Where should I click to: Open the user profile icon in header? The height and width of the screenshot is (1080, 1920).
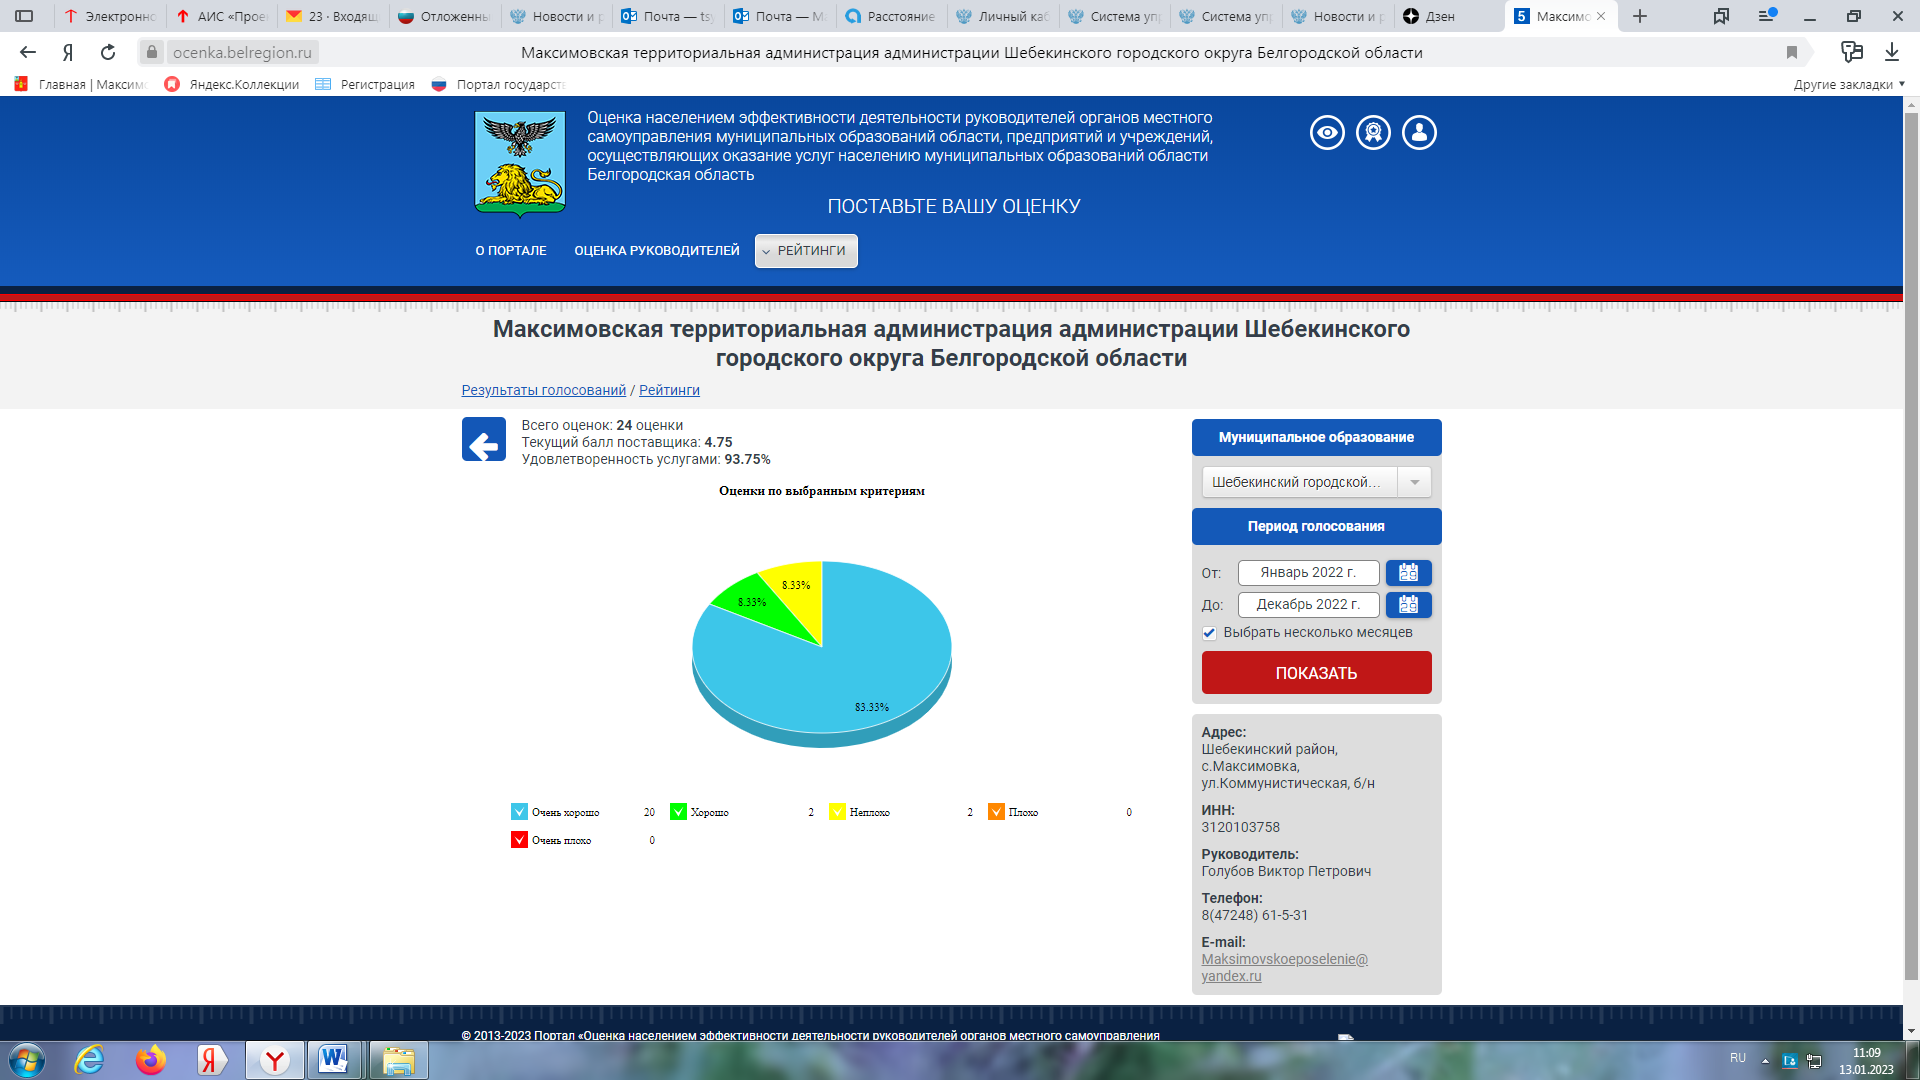tap(1419, 132)
